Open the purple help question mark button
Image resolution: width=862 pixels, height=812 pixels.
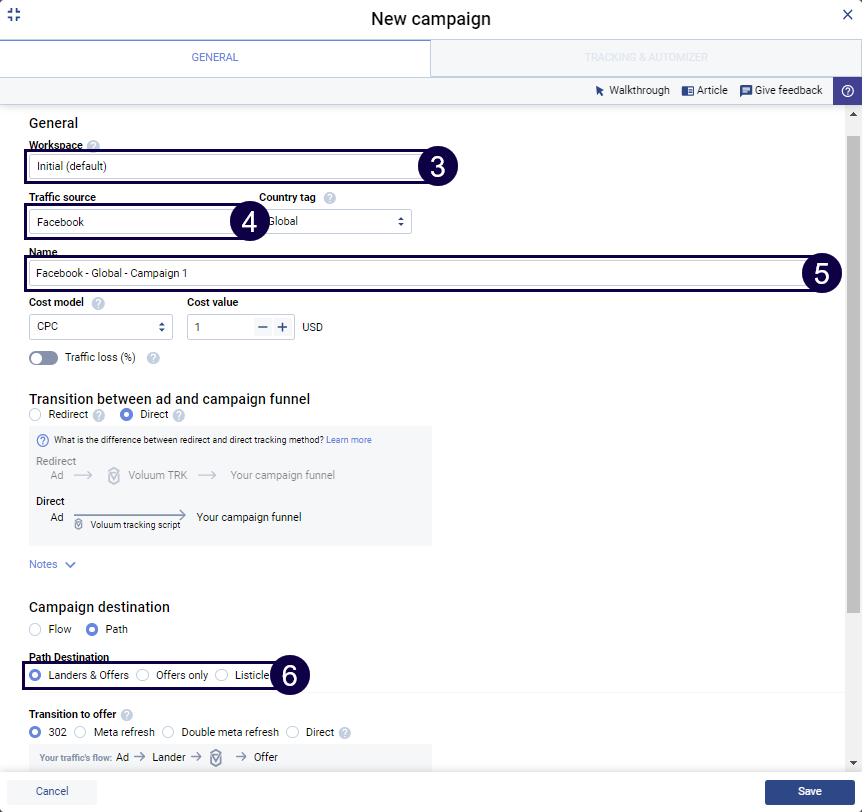pyautogui.click(x=847, y=91)
